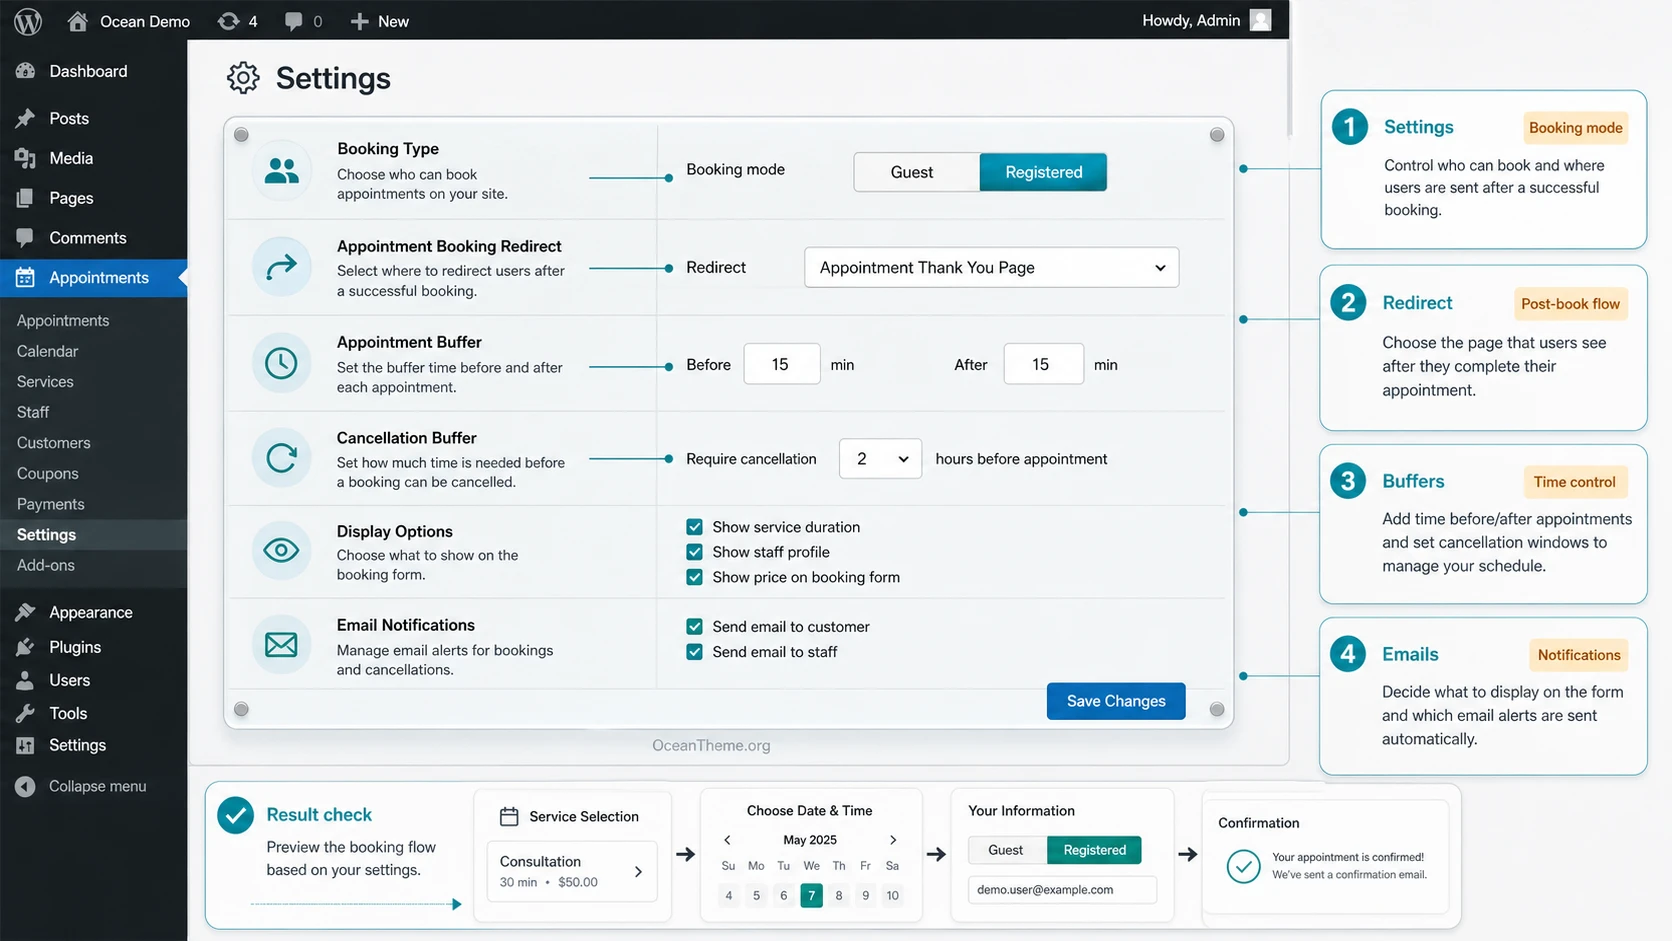Select Guest booking mode

[916, 172]
